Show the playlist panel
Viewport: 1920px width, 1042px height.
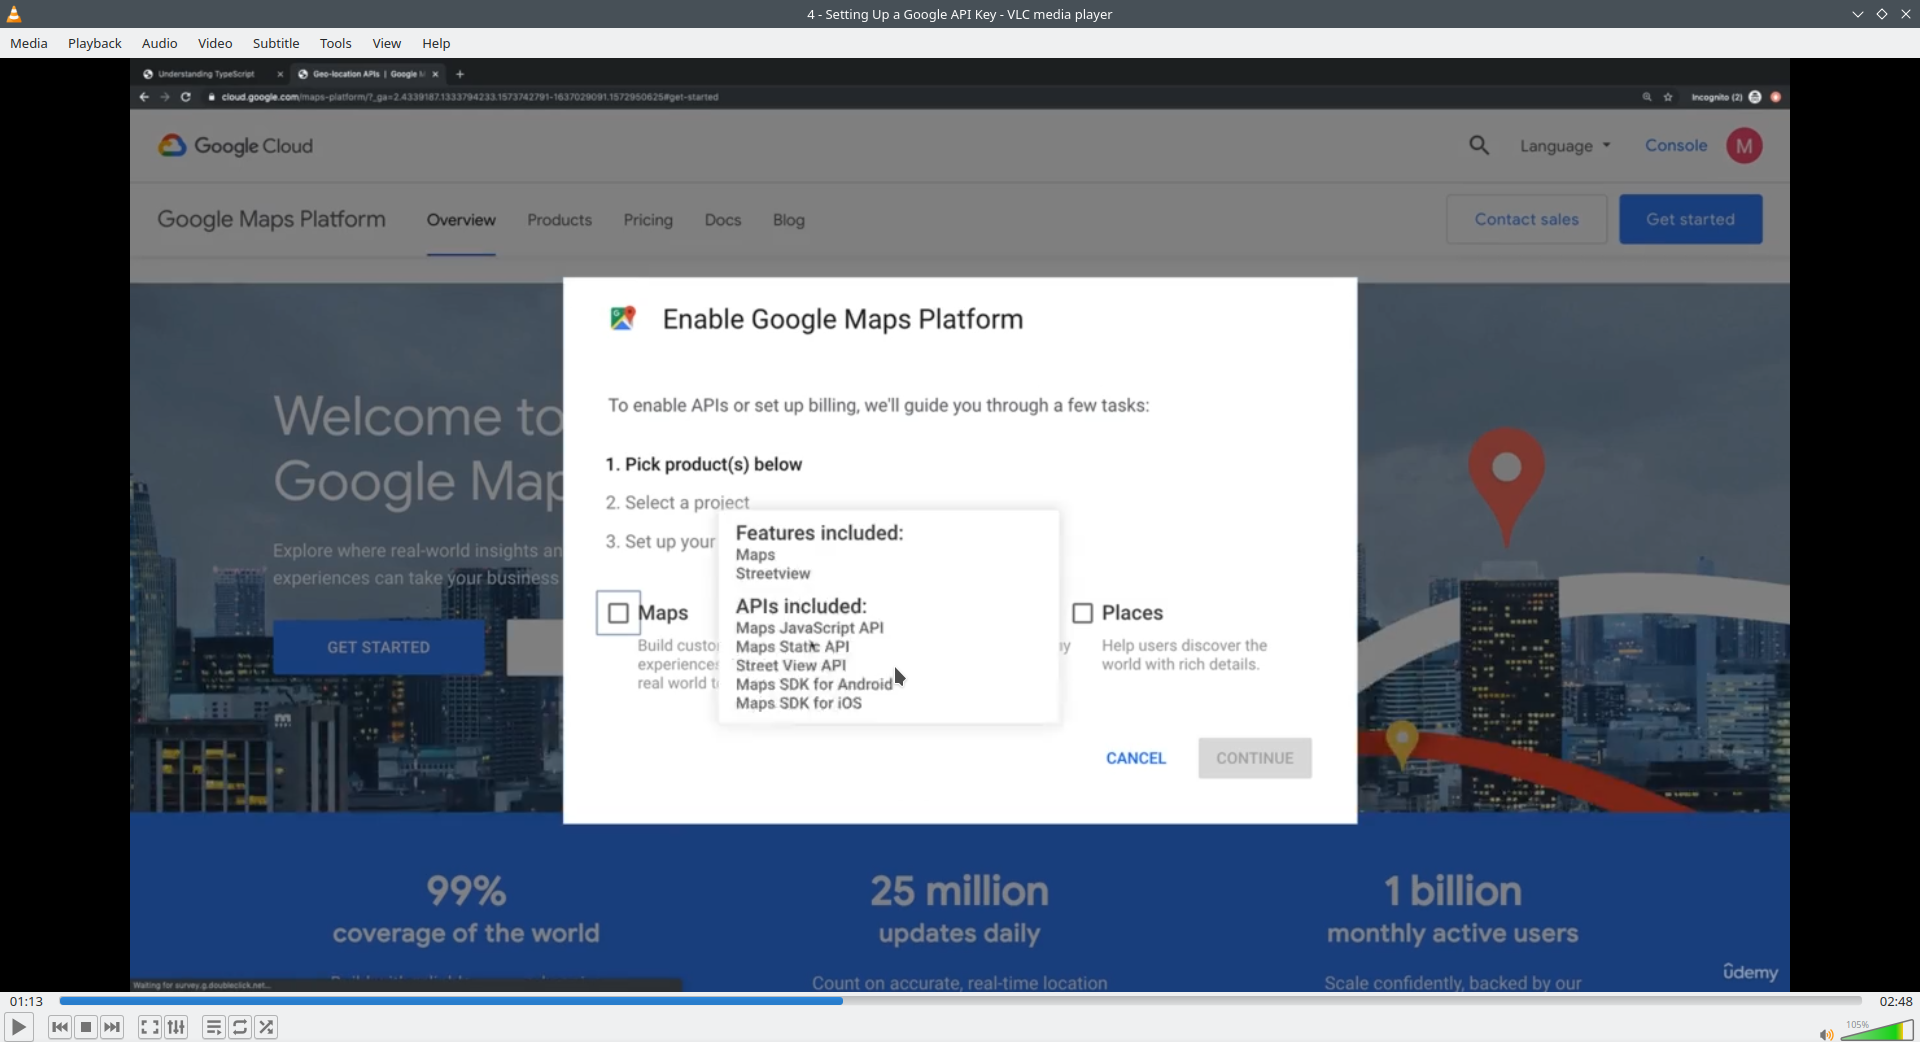[x=213, y=1027]
